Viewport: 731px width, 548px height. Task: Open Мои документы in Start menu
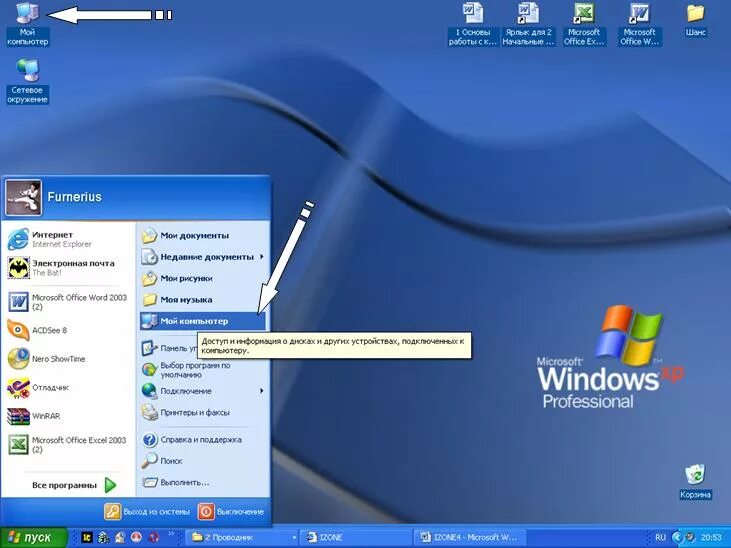click(x=203, y=236)
